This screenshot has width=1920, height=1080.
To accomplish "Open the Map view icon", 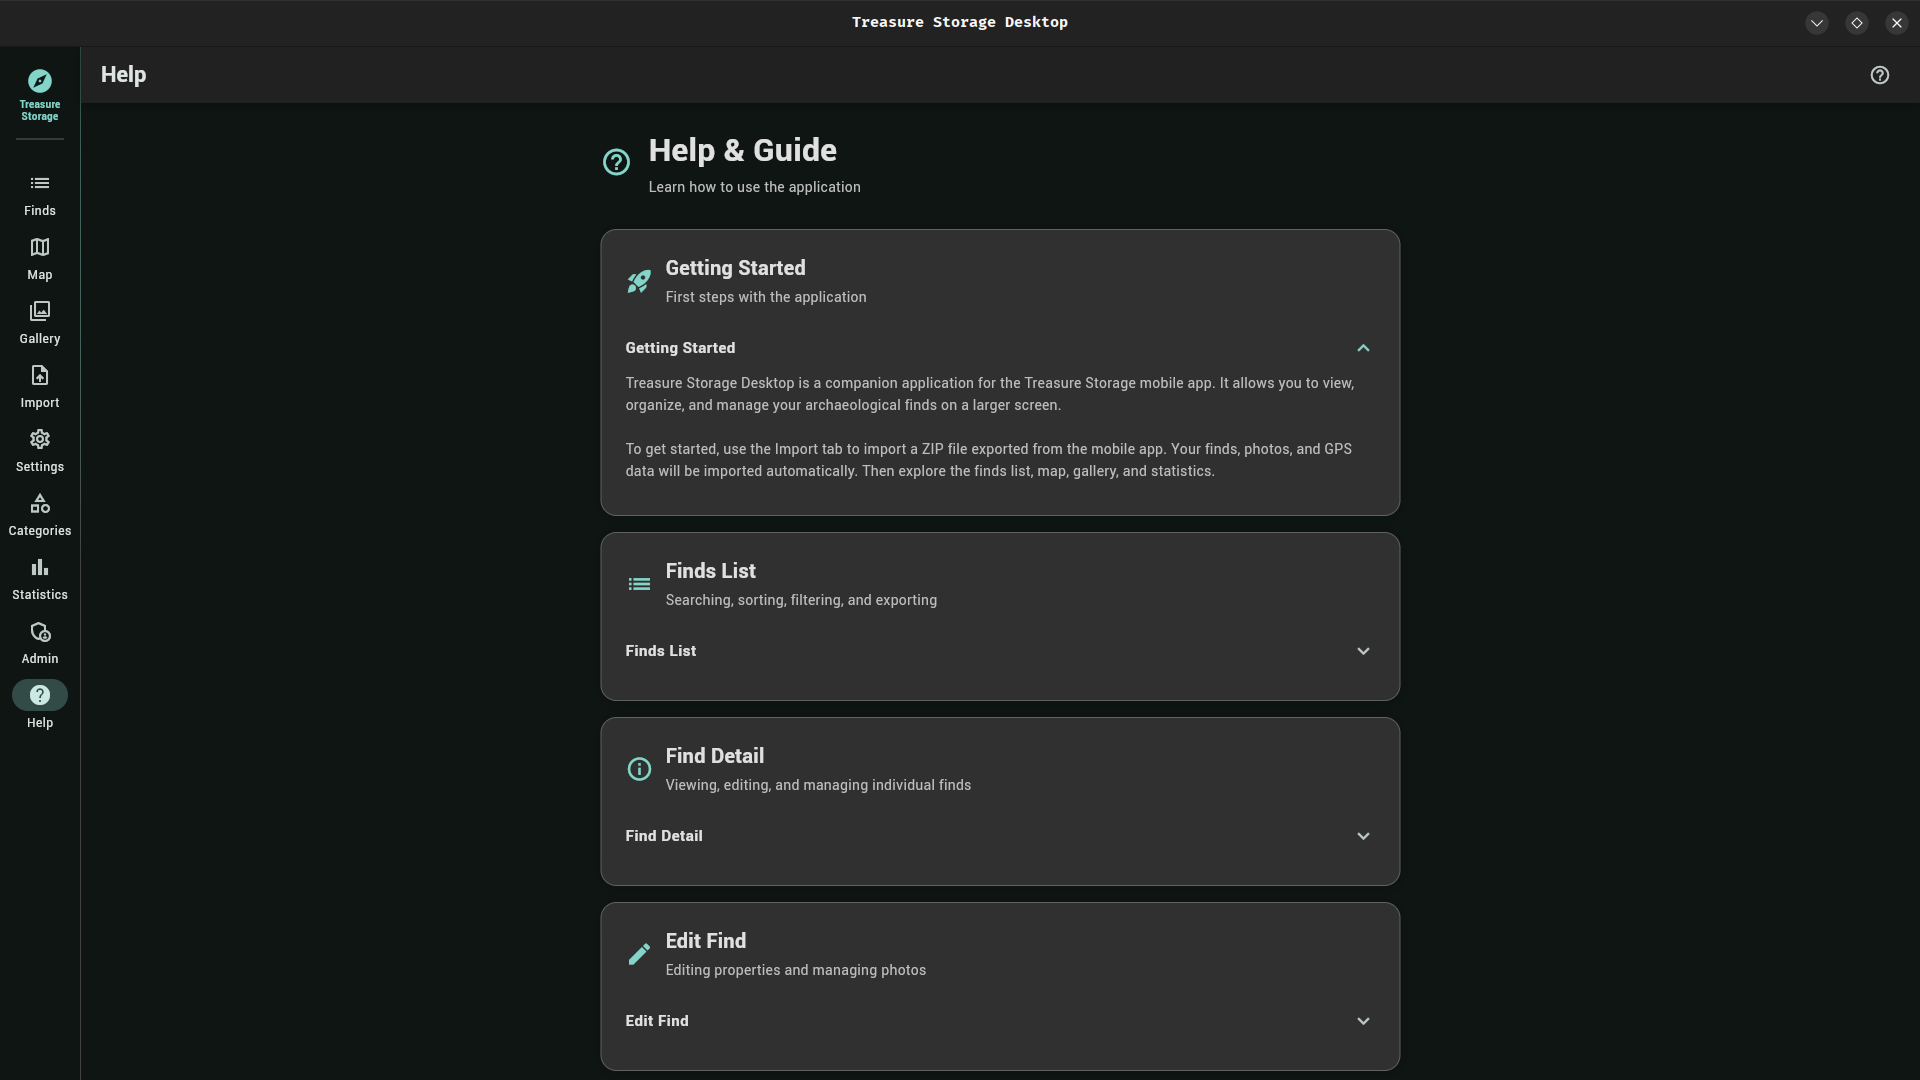I will point(40,247).
